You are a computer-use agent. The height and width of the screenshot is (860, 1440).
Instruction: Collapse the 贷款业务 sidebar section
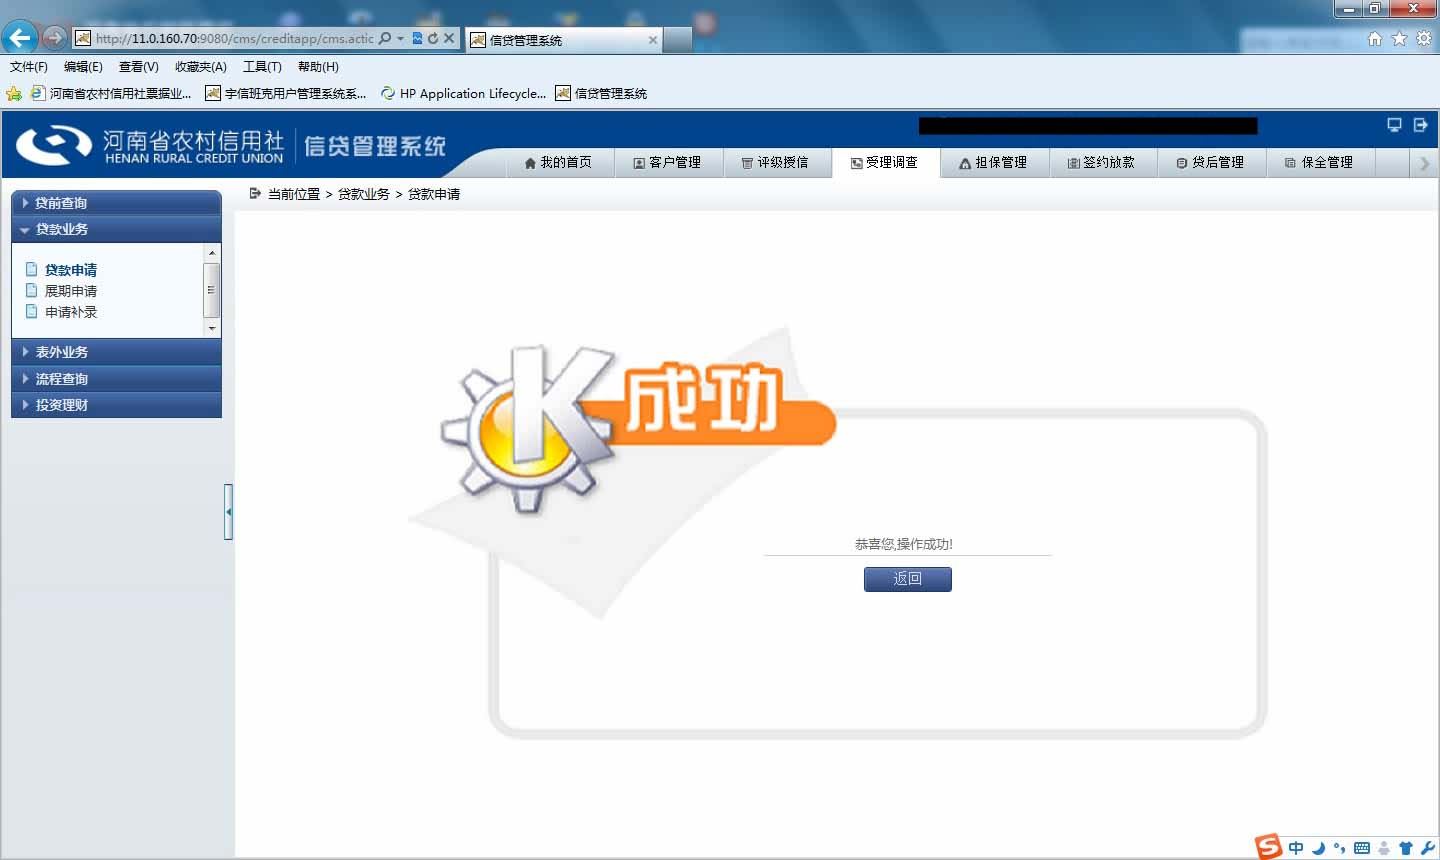[116, 229]
